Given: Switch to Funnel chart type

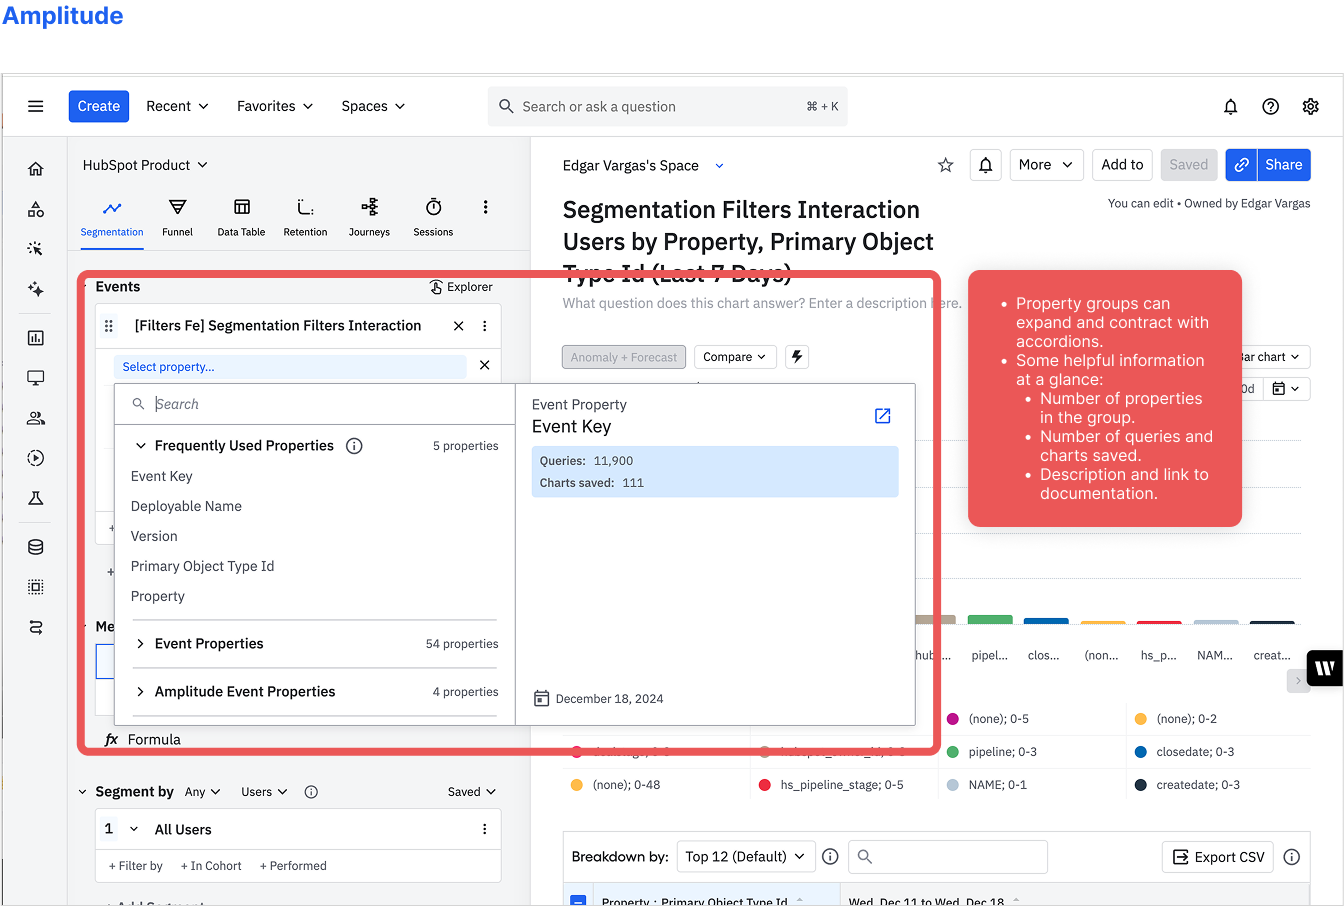Looking at the screenshot, I should click(177, 218).
